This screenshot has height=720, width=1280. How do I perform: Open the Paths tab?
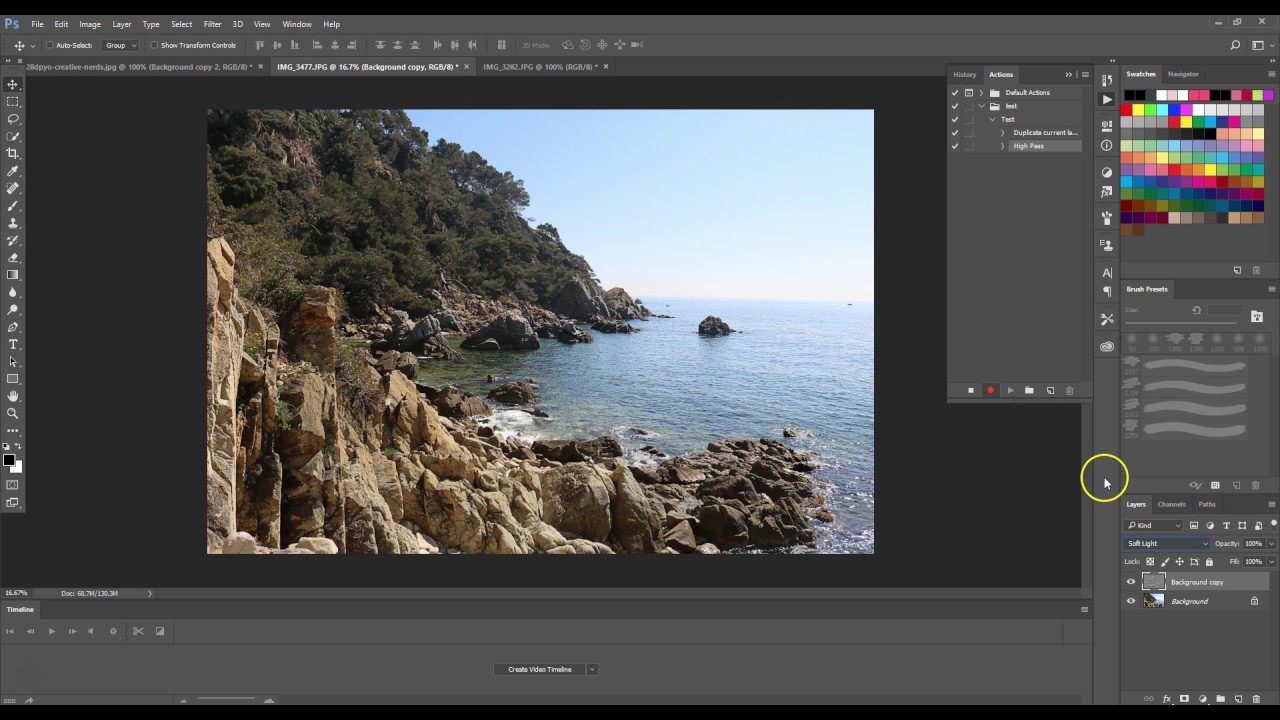point(1207,504)
